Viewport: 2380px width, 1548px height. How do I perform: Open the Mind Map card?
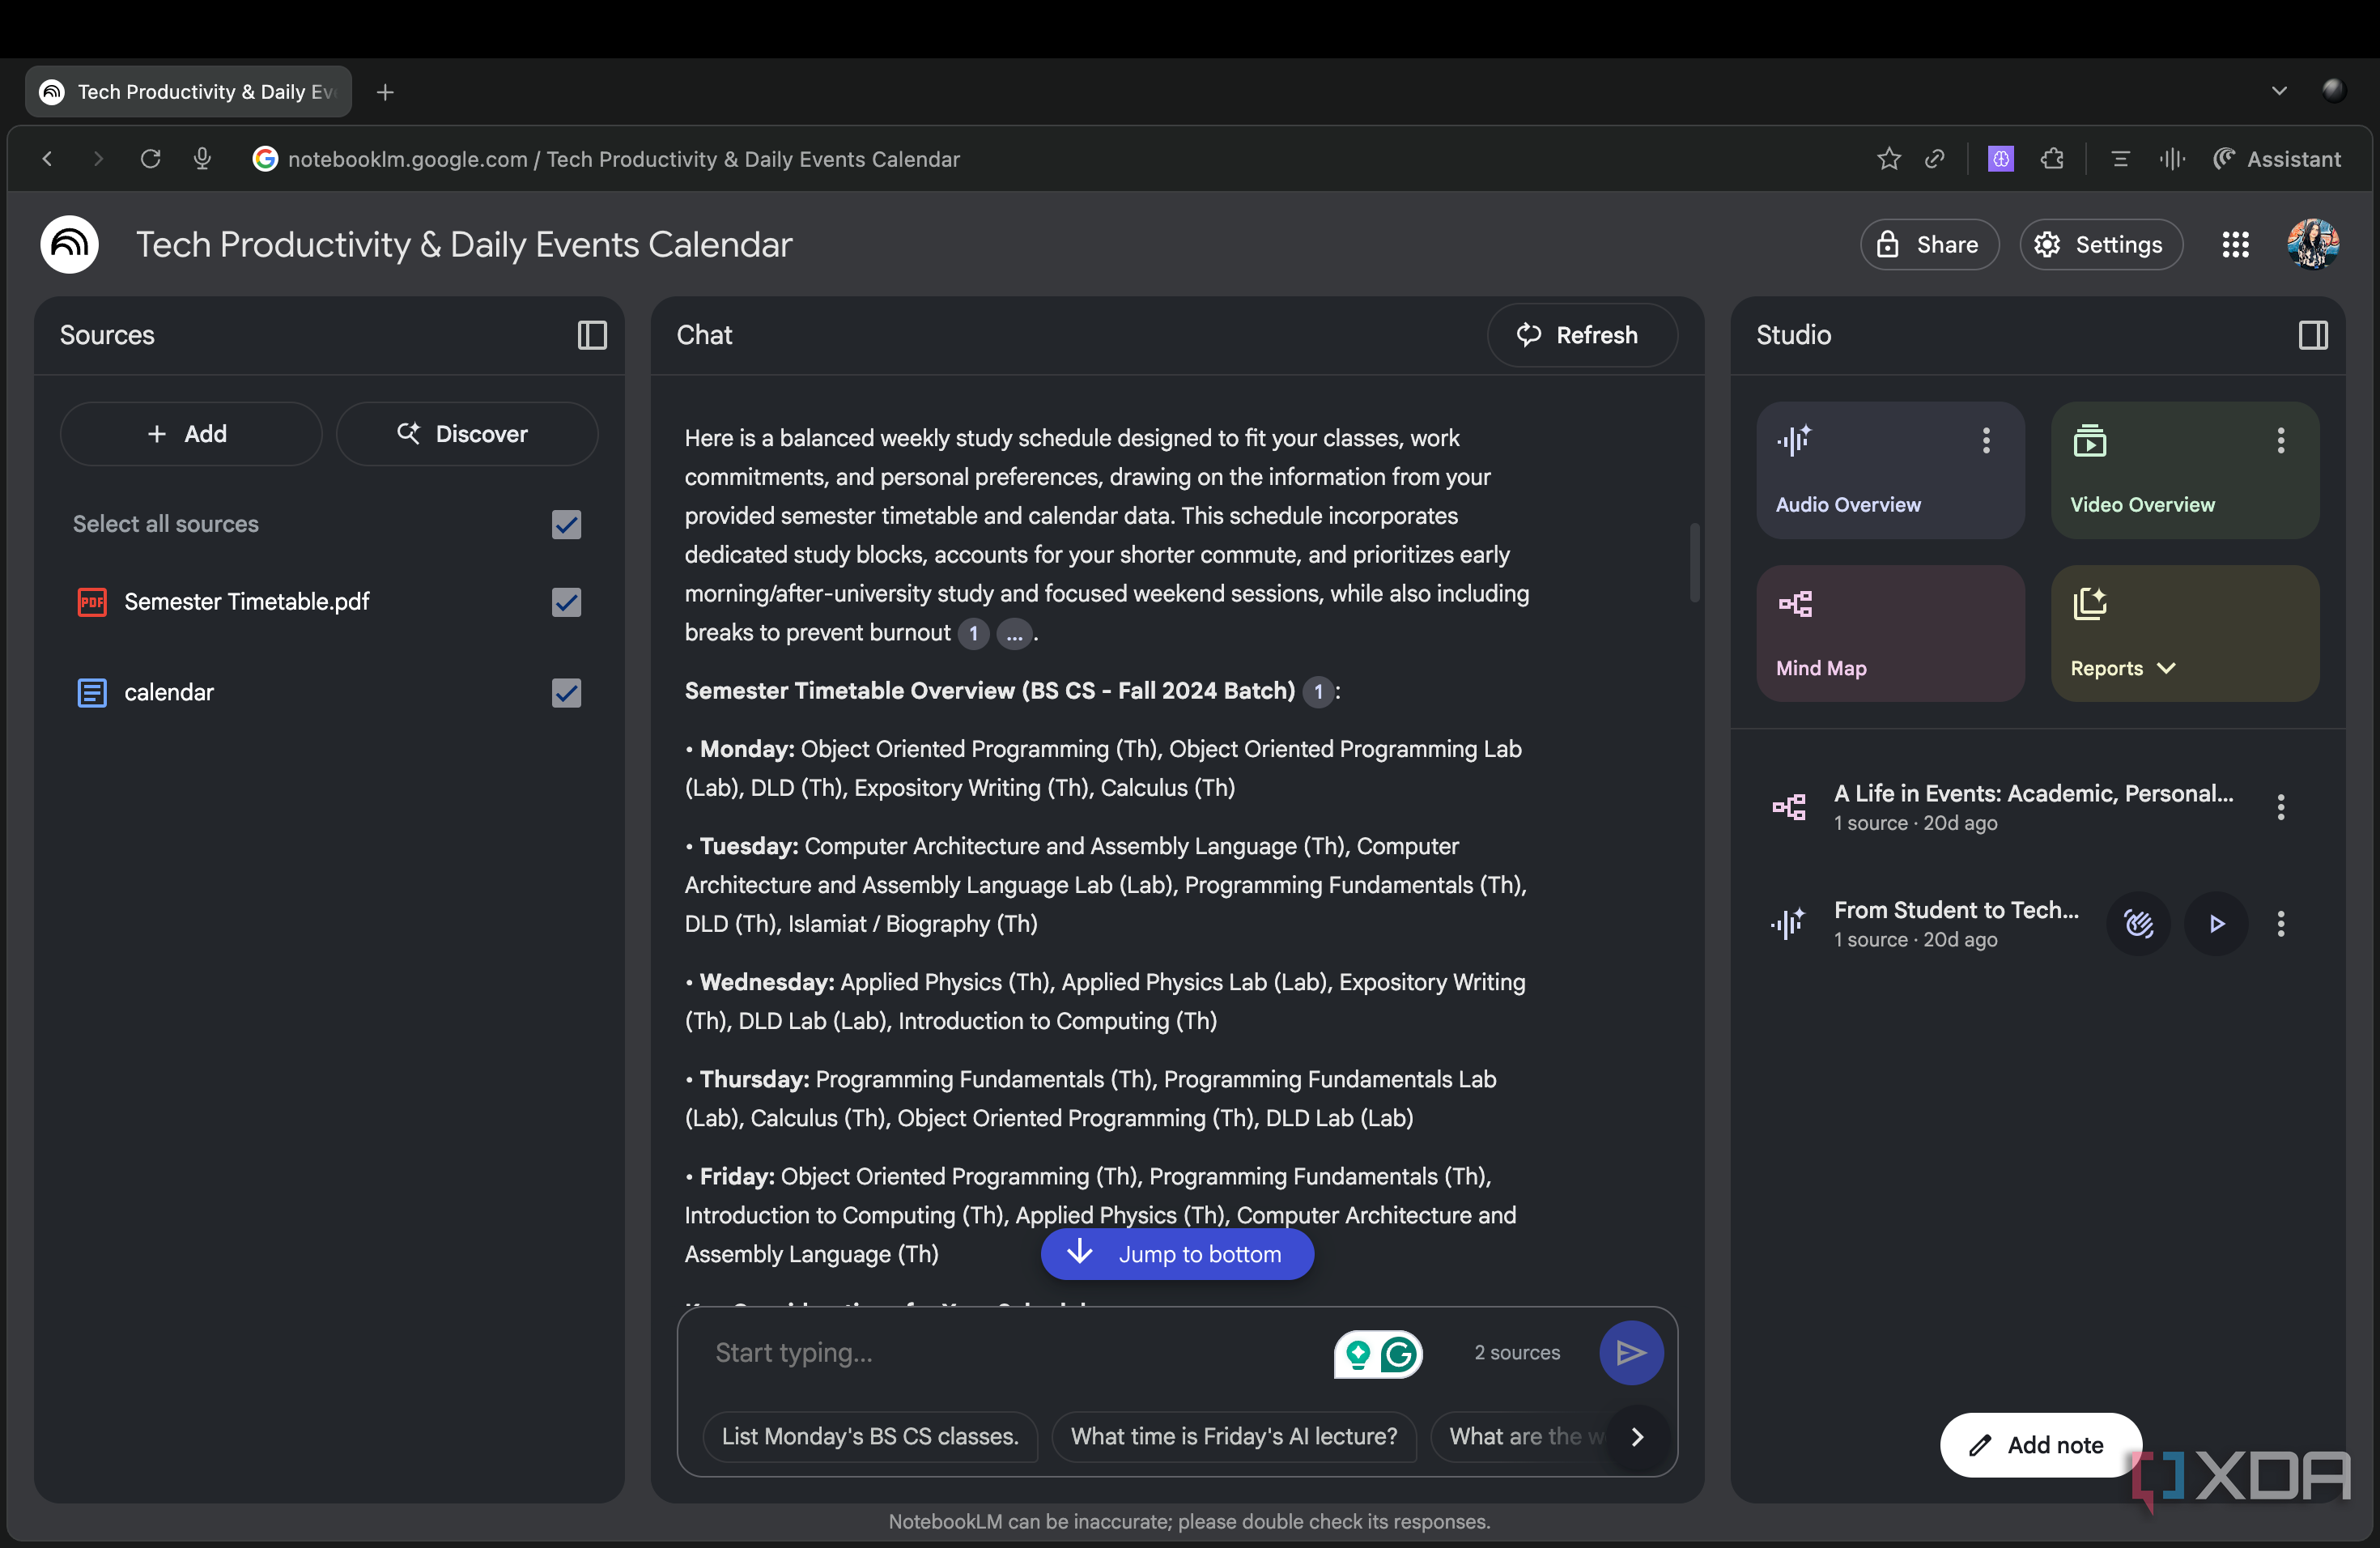click(x=1890, y=633)
